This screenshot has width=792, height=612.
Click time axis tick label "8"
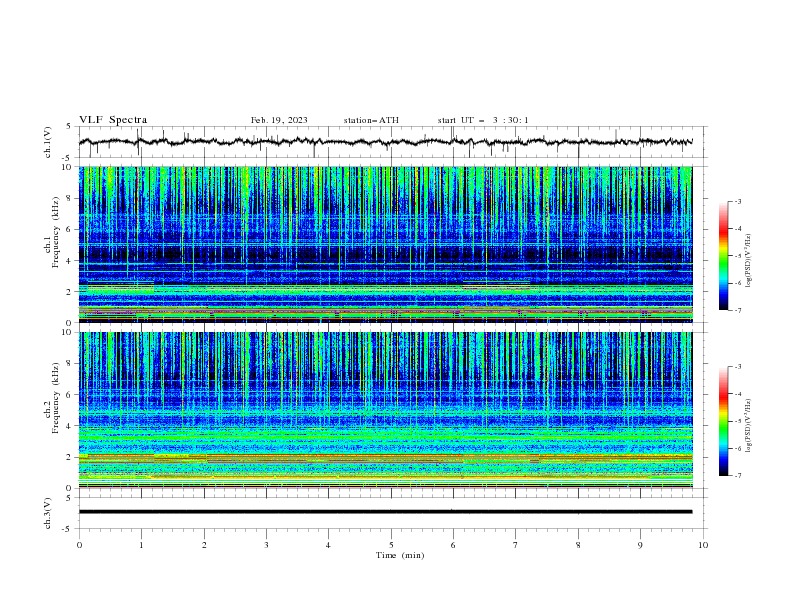[578, 545]
